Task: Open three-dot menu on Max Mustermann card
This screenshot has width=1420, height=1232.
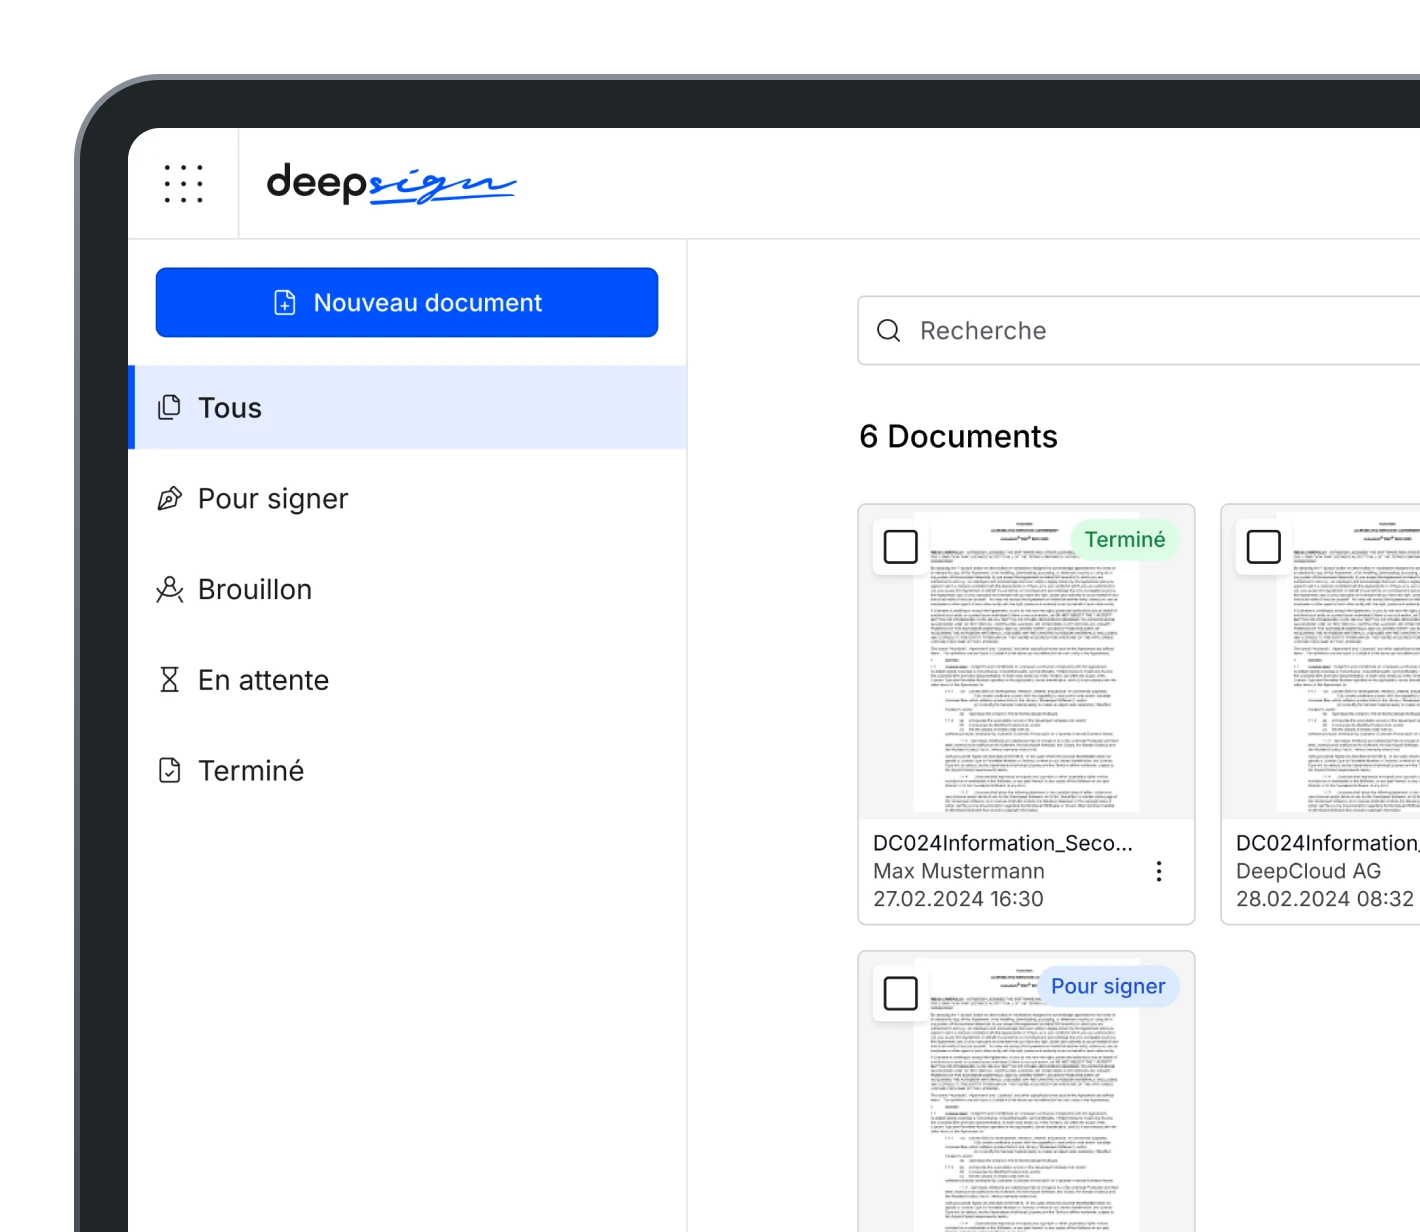Action: (1159, 871)
